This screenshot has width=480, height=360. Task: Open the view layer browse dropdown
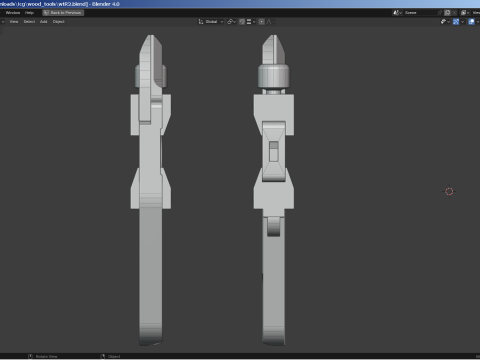(x=465, y=13)
